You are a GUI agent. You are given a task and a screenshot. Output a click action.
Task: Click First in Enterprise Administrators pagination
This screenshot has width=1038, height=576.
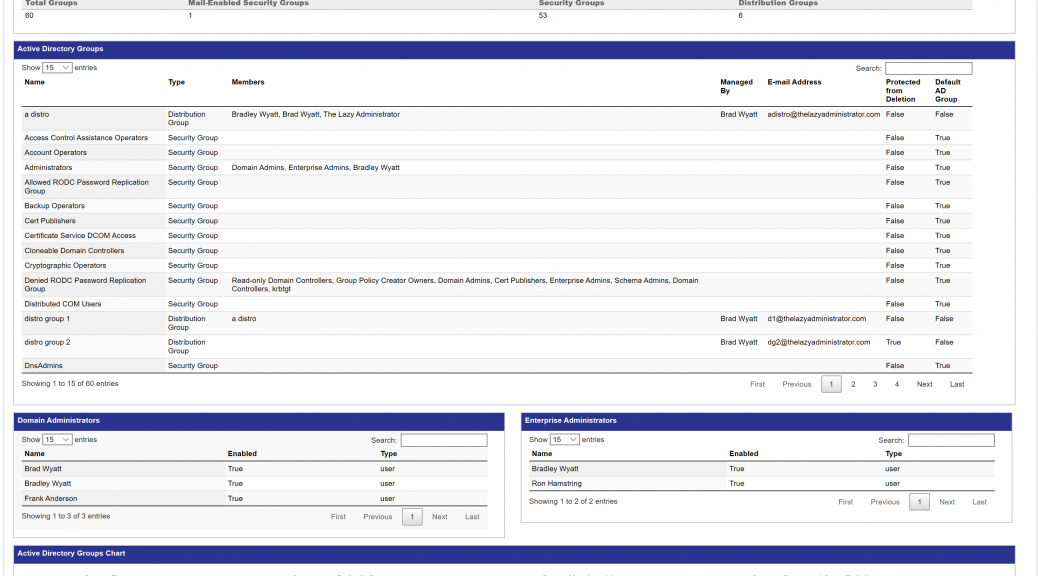(845, 502)
